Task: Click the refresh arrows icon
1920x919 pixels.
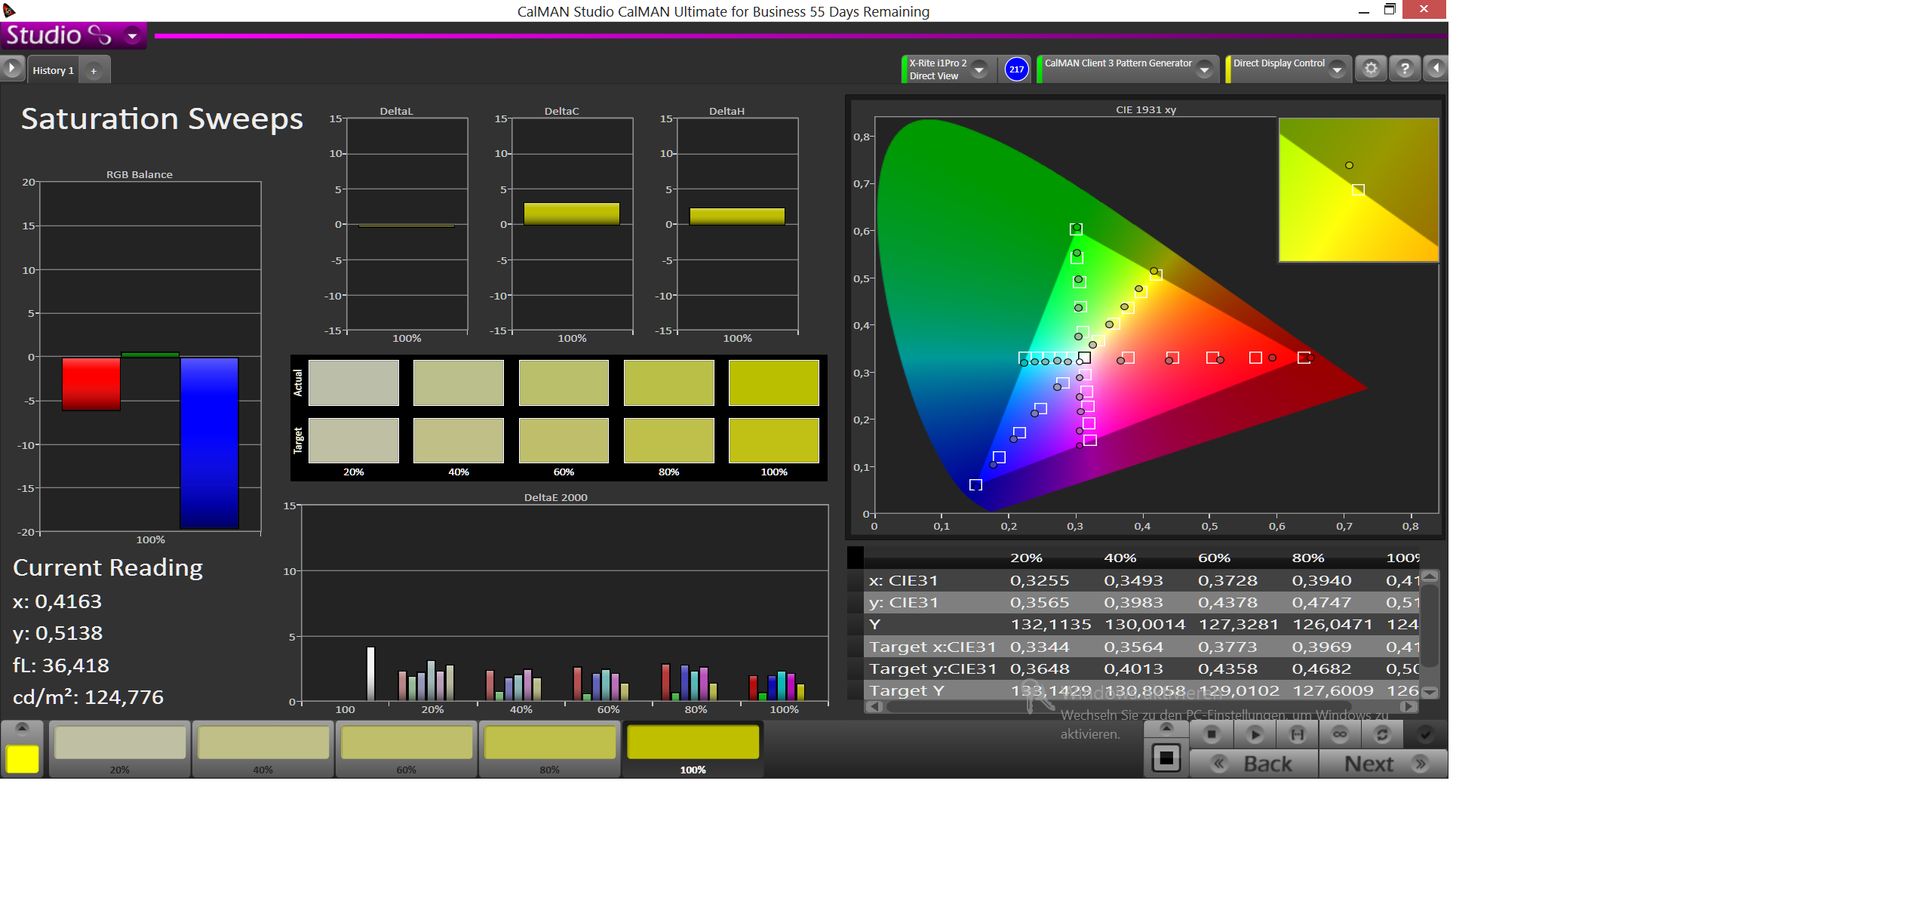Action: click(x=1382, y=734)
